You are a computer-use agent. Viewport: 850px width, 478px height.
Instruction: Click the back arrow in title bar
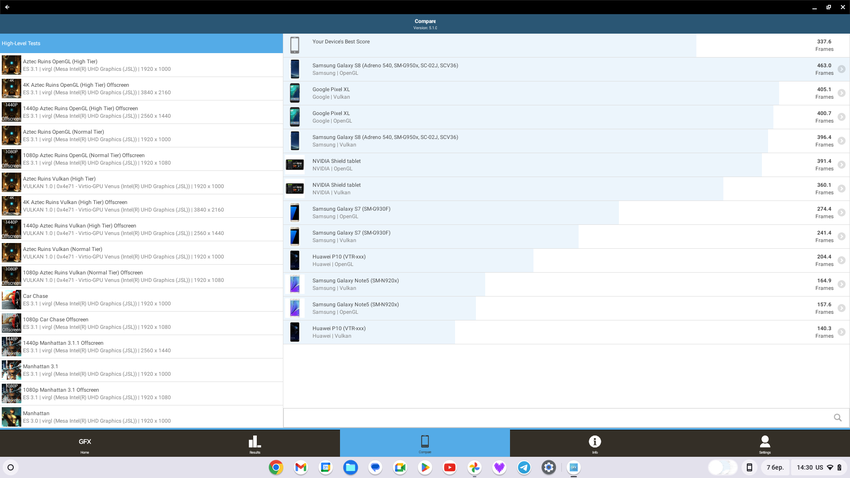(7, 7)
